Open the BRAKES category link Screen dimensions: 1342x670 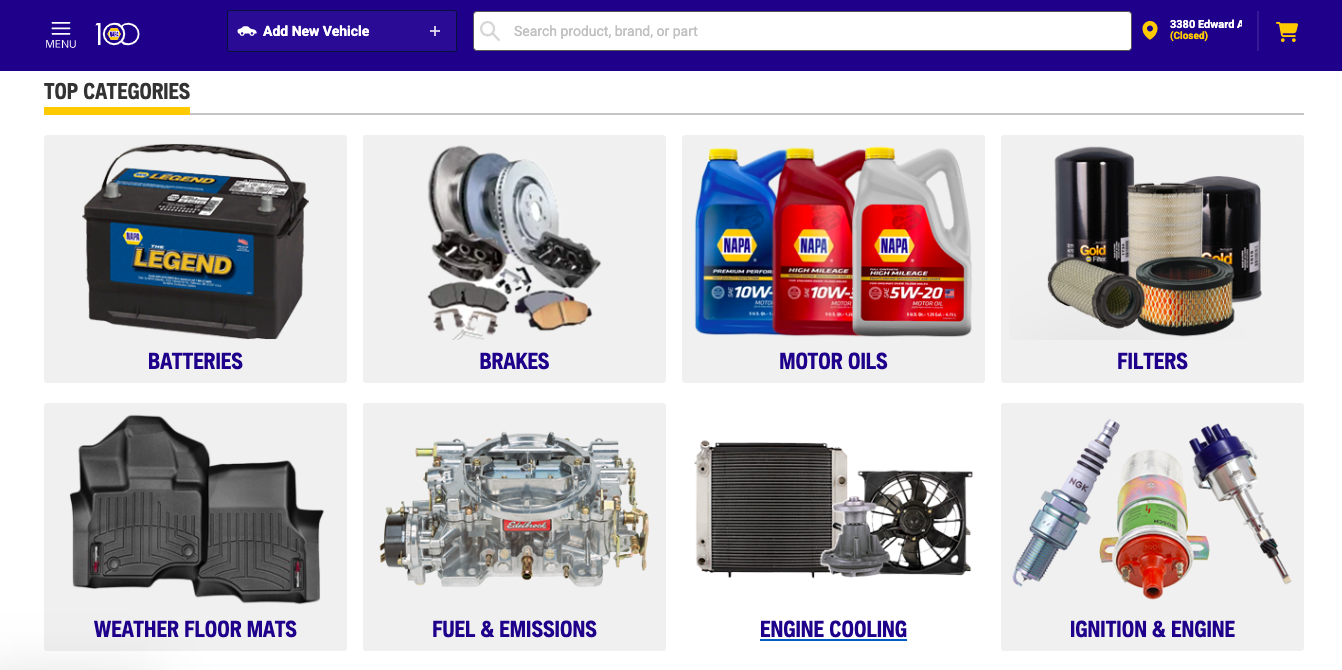pos(514,361)
